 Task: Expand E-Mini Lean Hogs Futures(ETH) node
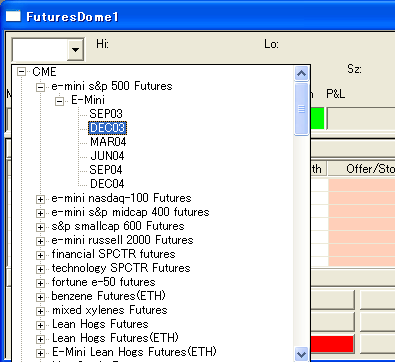point(40,353)
